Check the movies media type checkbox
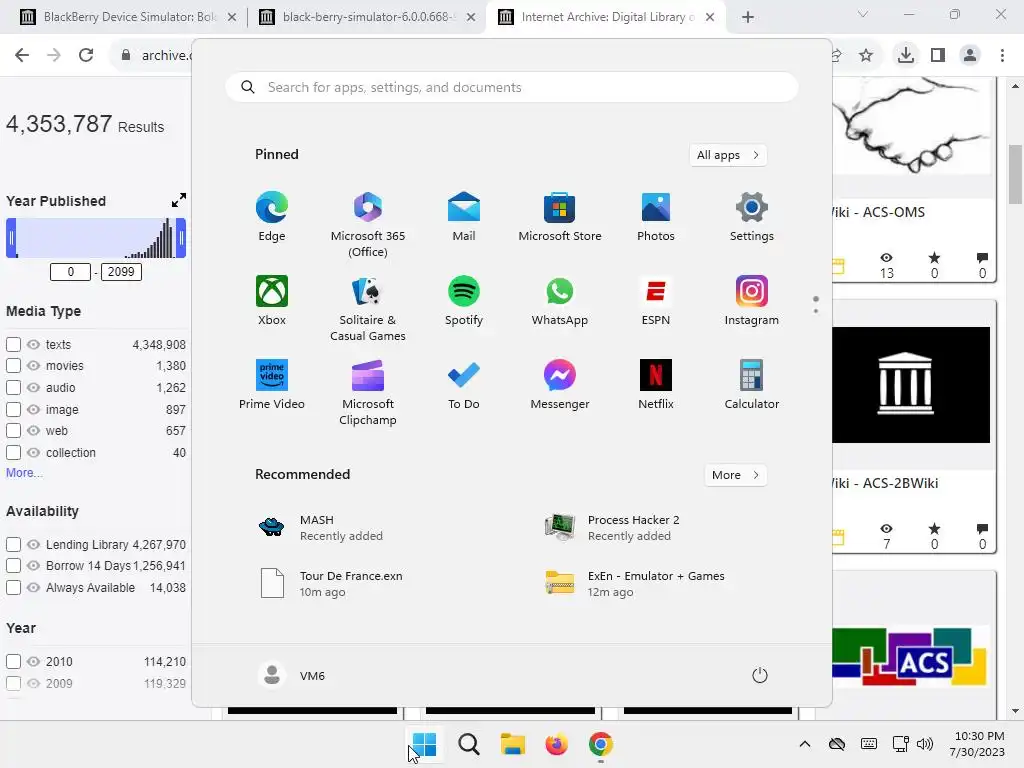 13,366
